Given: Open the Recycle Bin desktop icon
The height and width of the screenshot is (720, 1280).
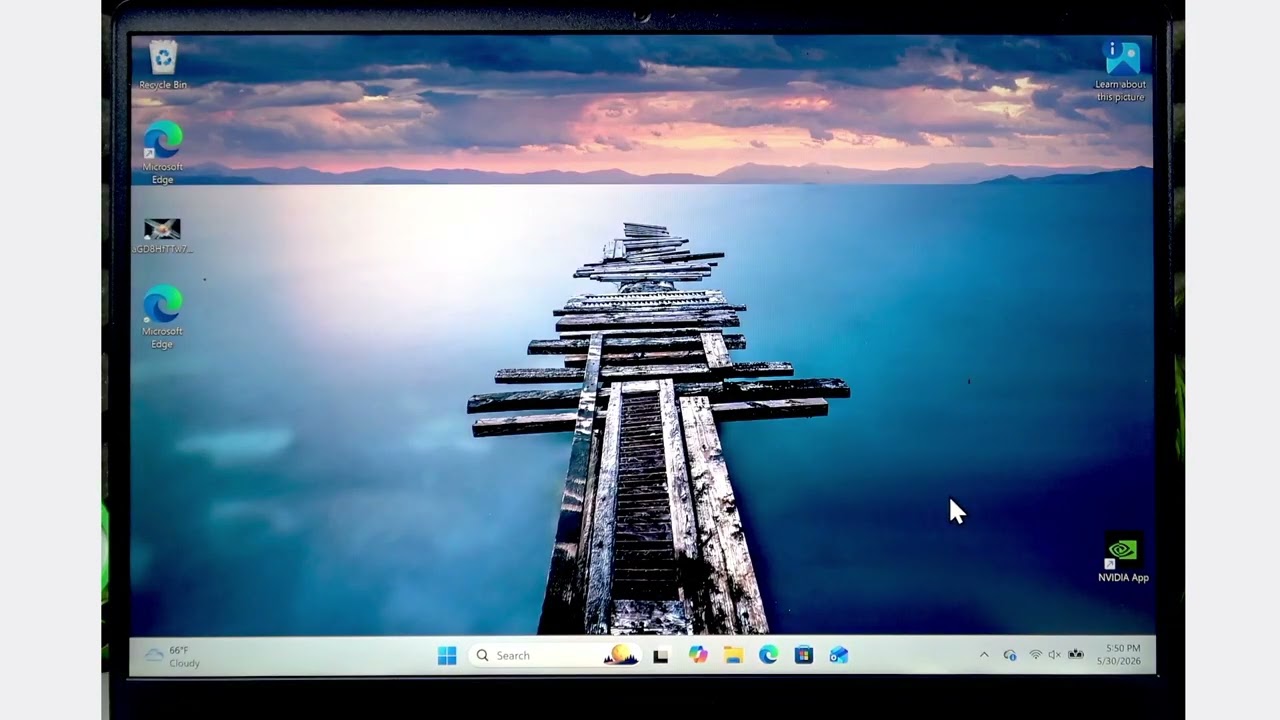Looking at the screenshot, I should 163,65.
